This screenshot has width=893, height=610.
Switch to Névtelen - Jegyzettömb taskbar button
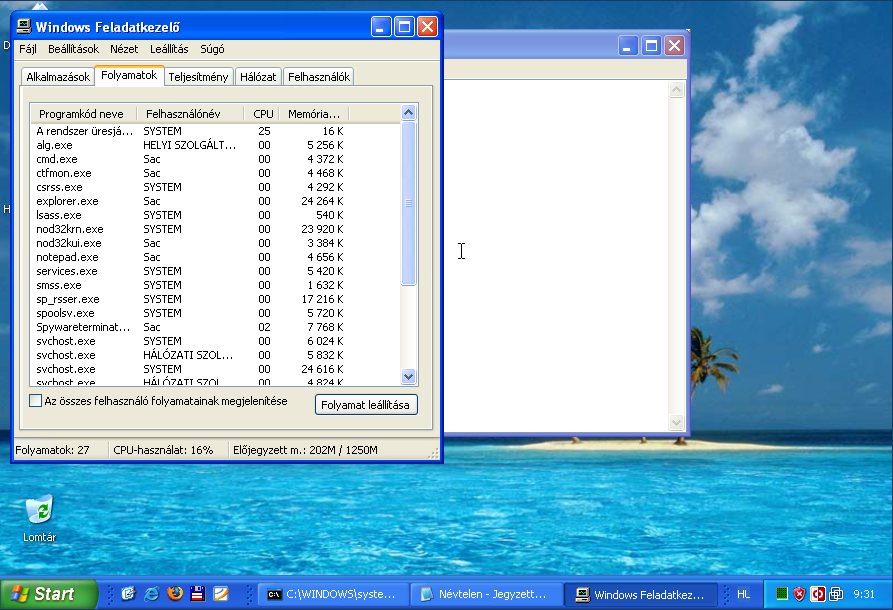pyautogui.click(x=486, y=595)
